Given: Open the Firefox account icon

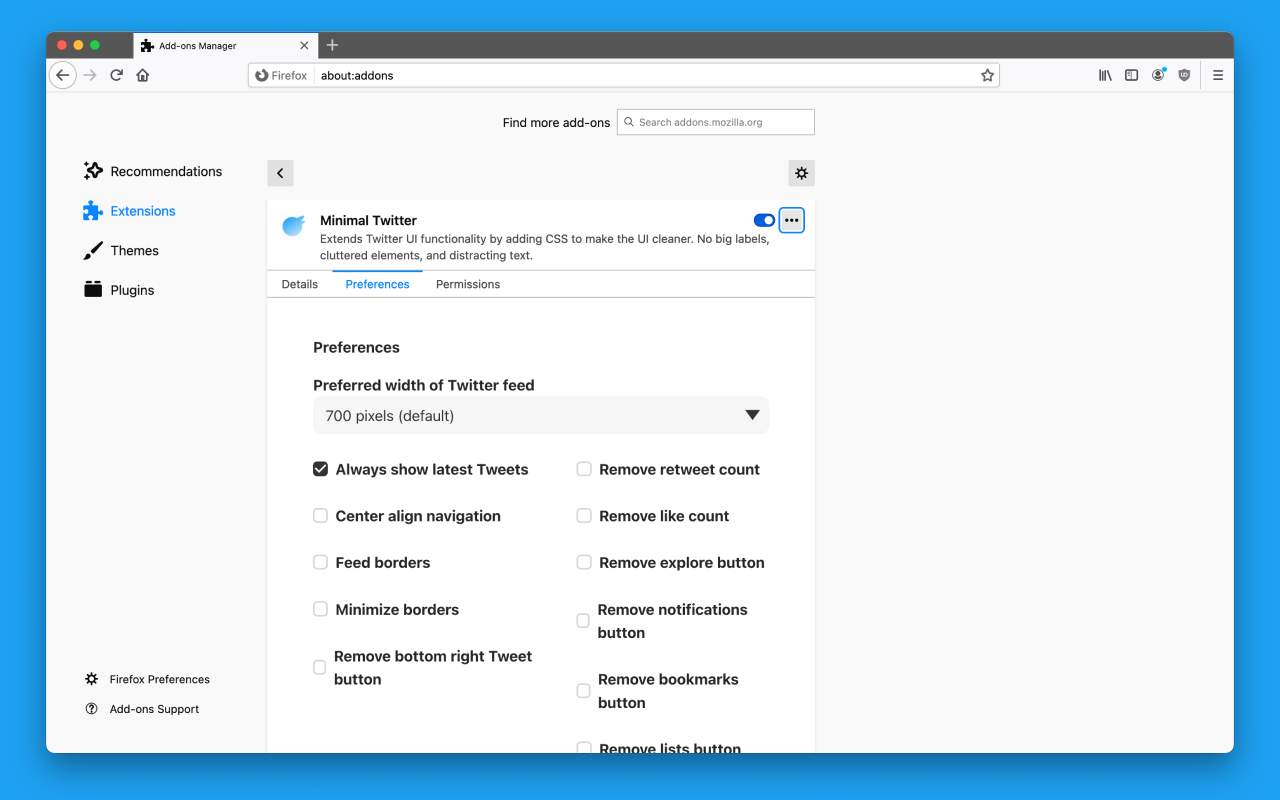Looking at the screenshot, I should (1158, 75).
